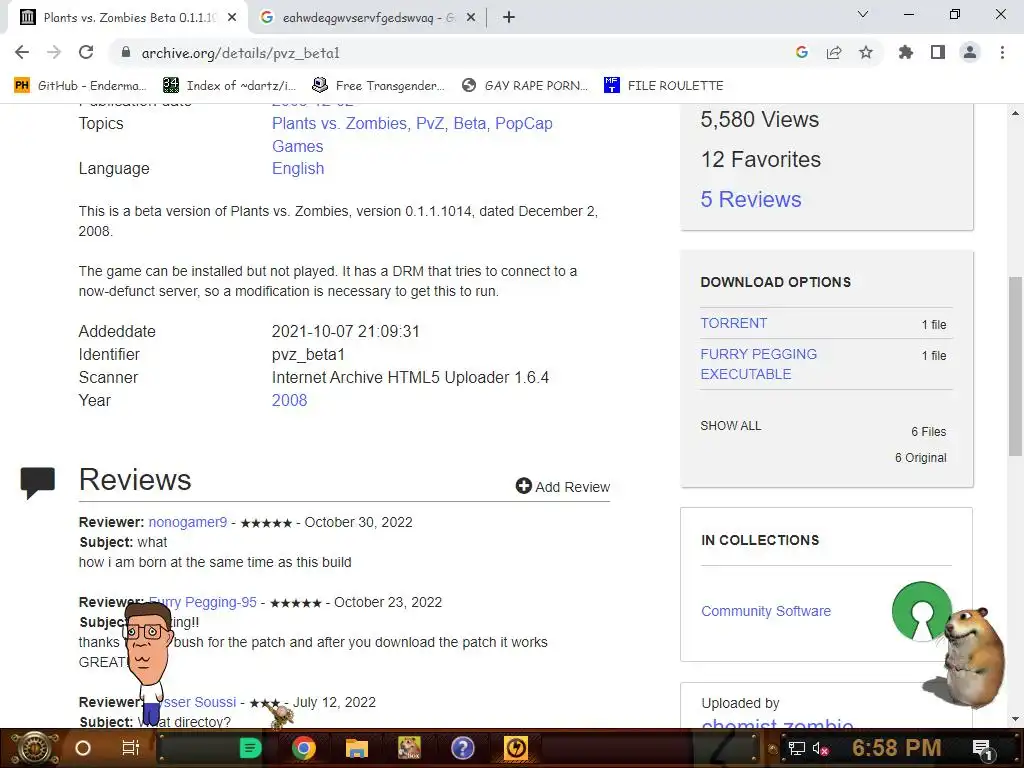Follow the 2008 year link

click(x=289, y=400)
